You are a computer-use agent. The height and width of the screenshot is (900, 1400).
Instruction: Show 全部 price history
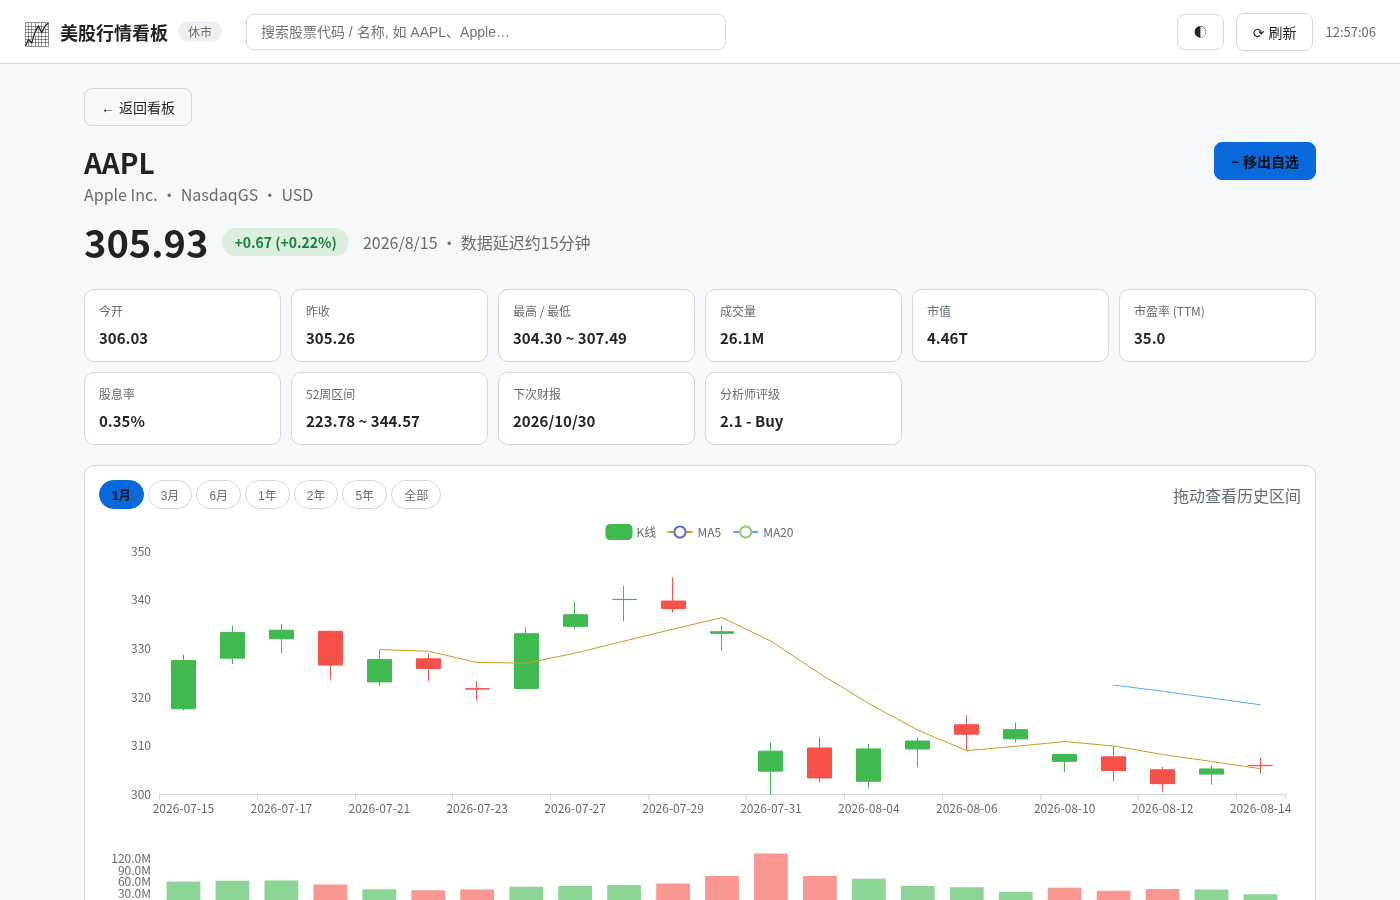416,495
